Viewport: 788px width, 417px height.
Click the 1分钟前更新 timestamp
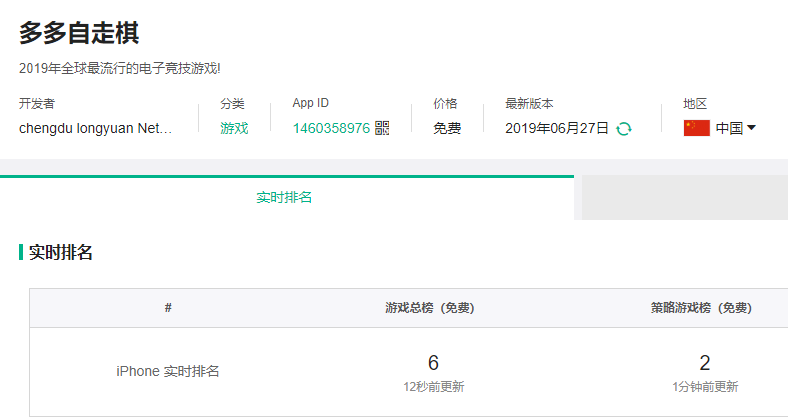tap(705, 386)
